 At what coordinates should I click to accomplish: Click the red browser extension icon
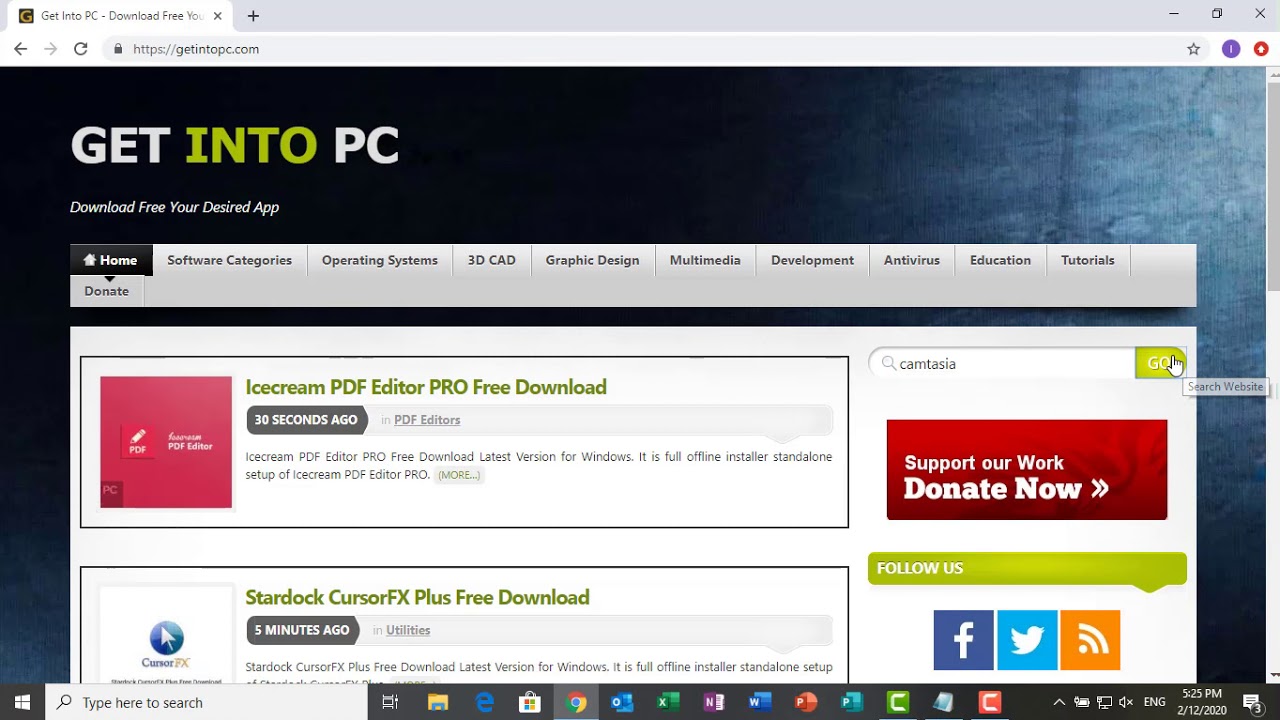tap(1261, 49)
